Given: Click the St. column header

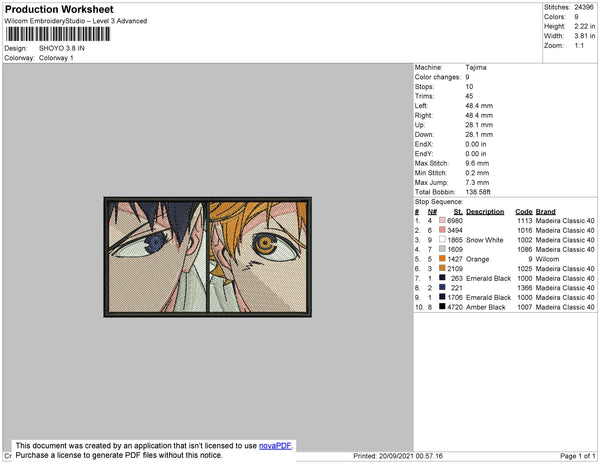Looking at the screenshot, I should (x=458, y=212).
